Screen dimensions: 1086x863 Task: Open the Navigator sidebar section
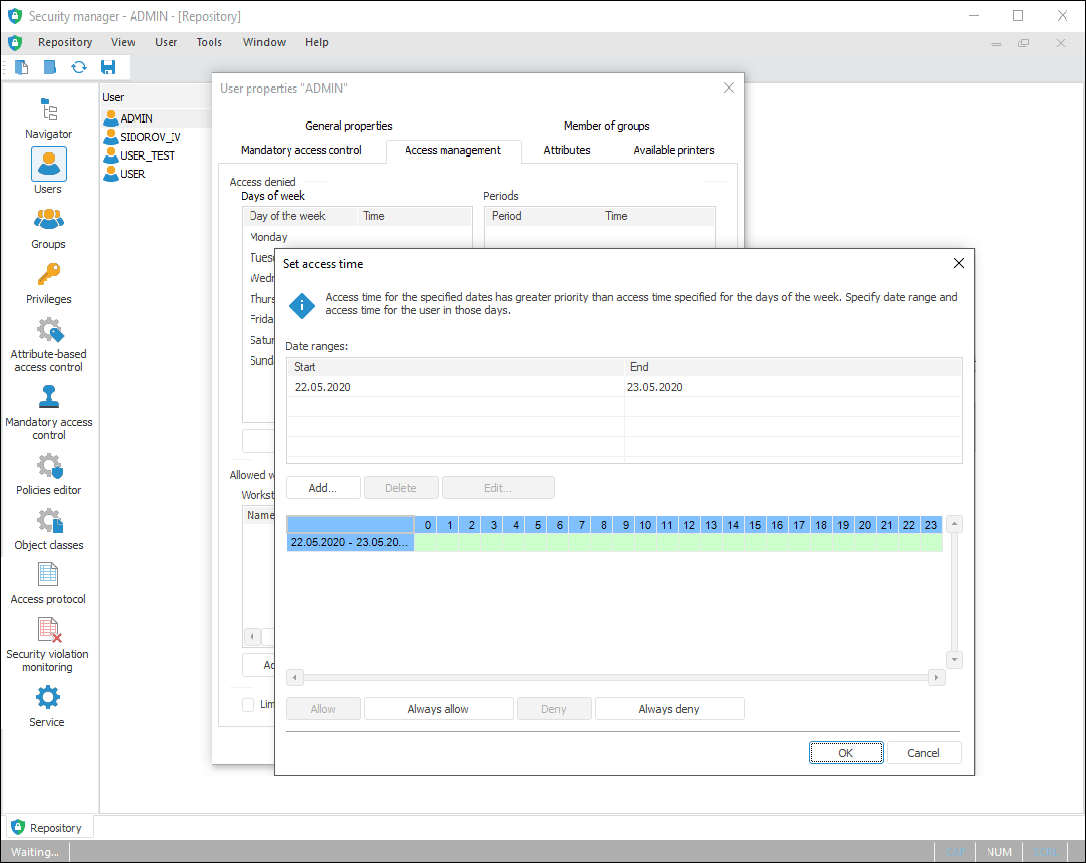click(48, 118)
